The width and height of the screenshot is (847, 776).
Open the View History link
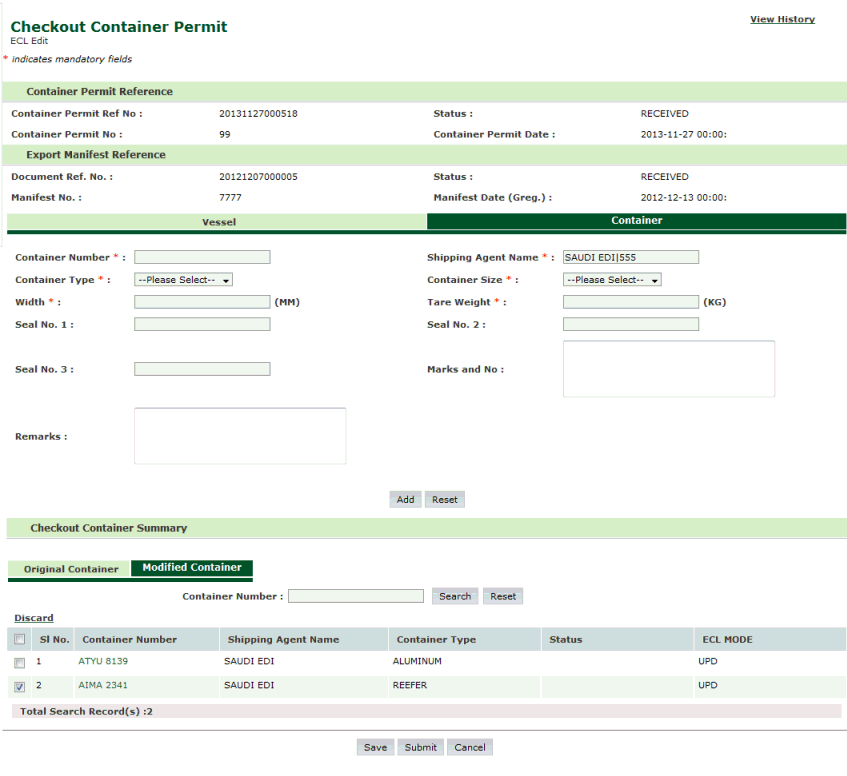point(782,19)
